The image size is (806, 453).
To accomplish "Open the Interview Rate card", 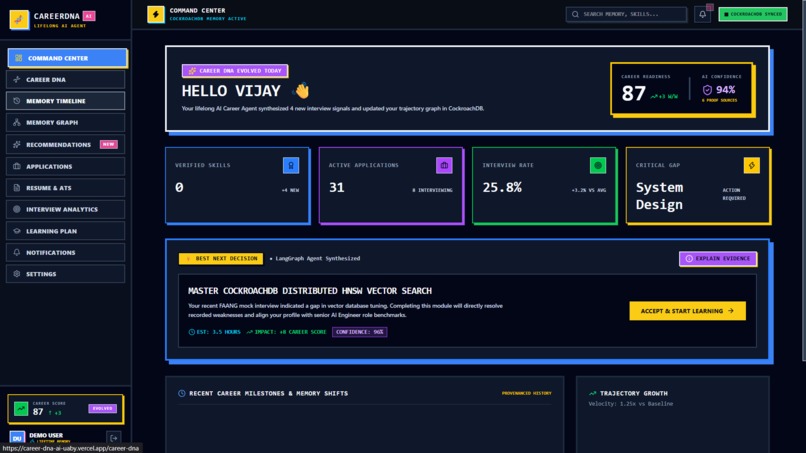I will [x=544, y=186].
